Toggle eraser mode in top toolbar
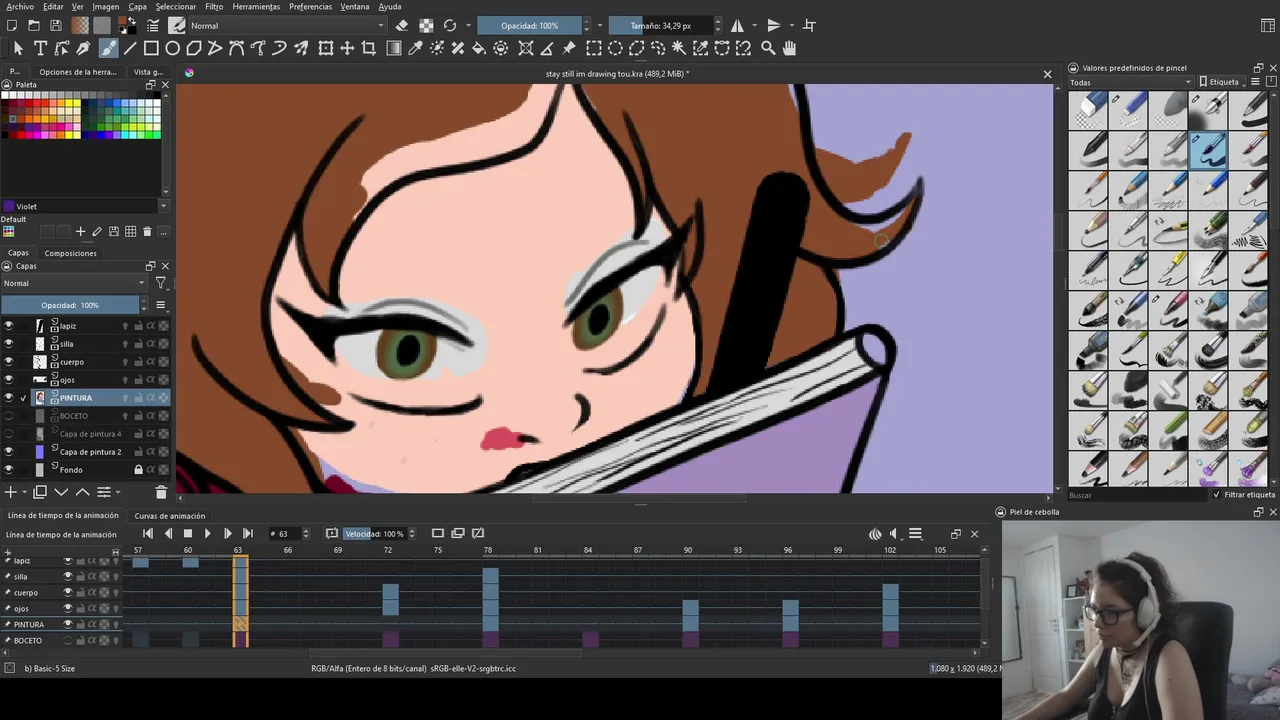 402,25
